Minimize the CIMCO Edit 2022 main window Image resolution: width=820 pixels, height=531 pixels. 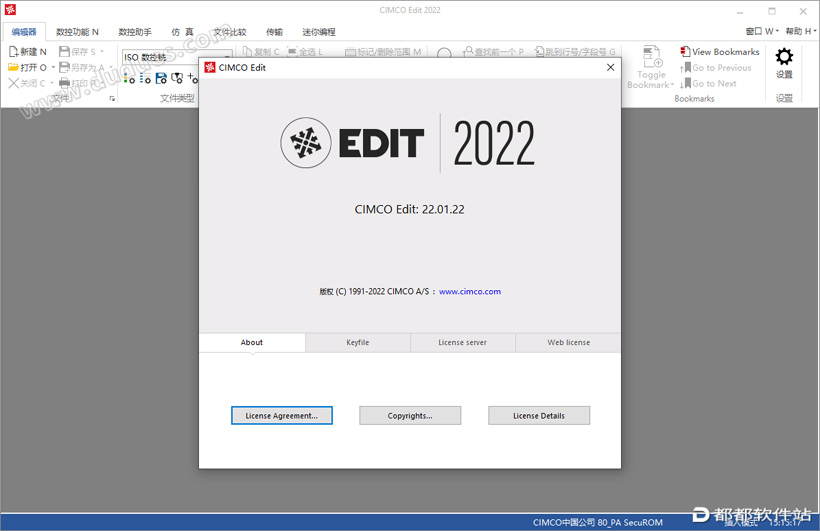point(740,11)
